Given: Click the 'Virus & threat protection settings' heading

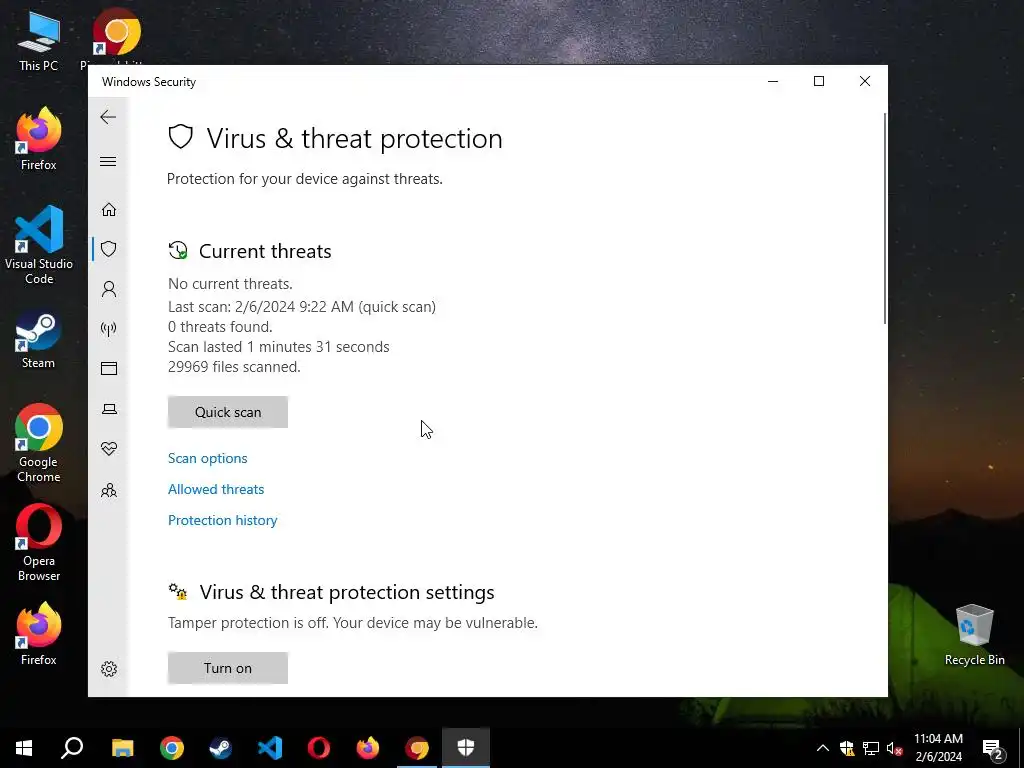Looking at the screenshot, I should point(347,592).
